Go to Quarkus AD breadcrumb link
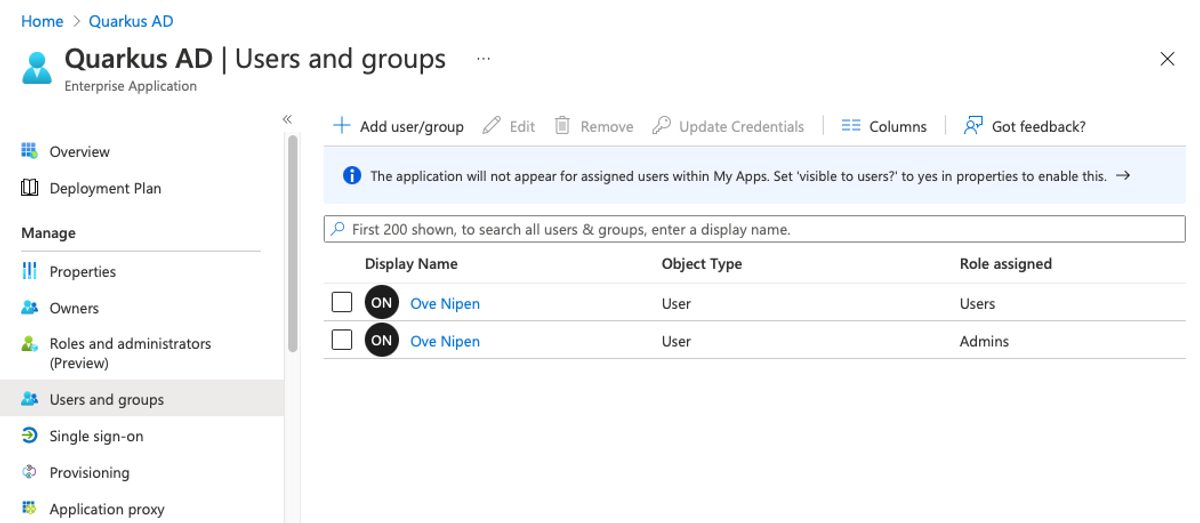The image size is (1200, 523). click(130, 21)
